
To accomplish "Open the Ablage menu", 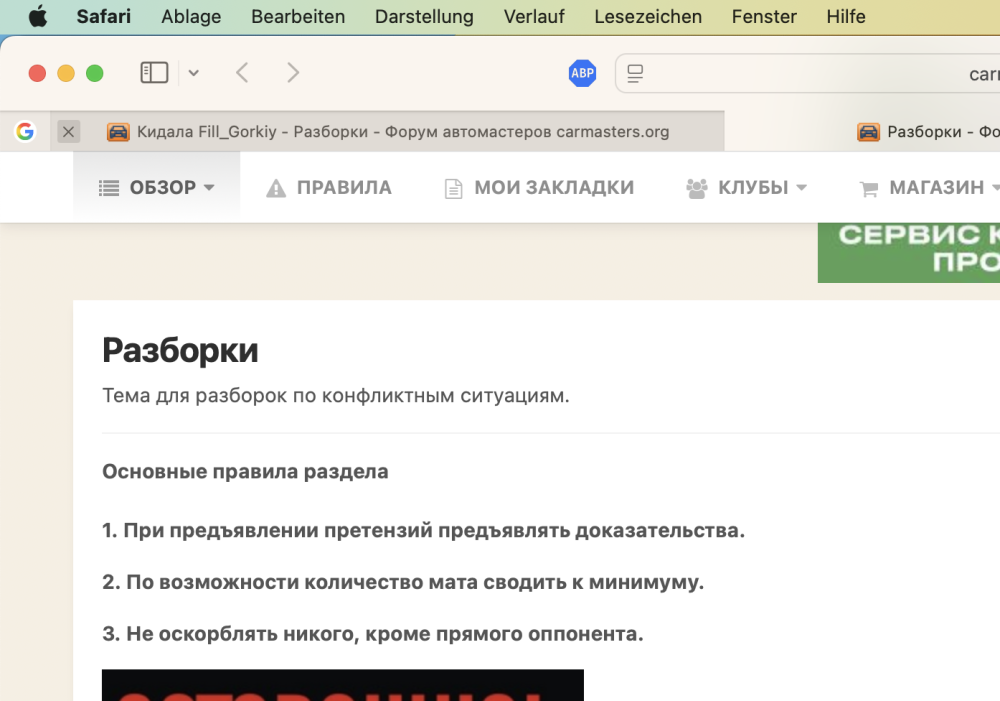I will tap(191, 16).
